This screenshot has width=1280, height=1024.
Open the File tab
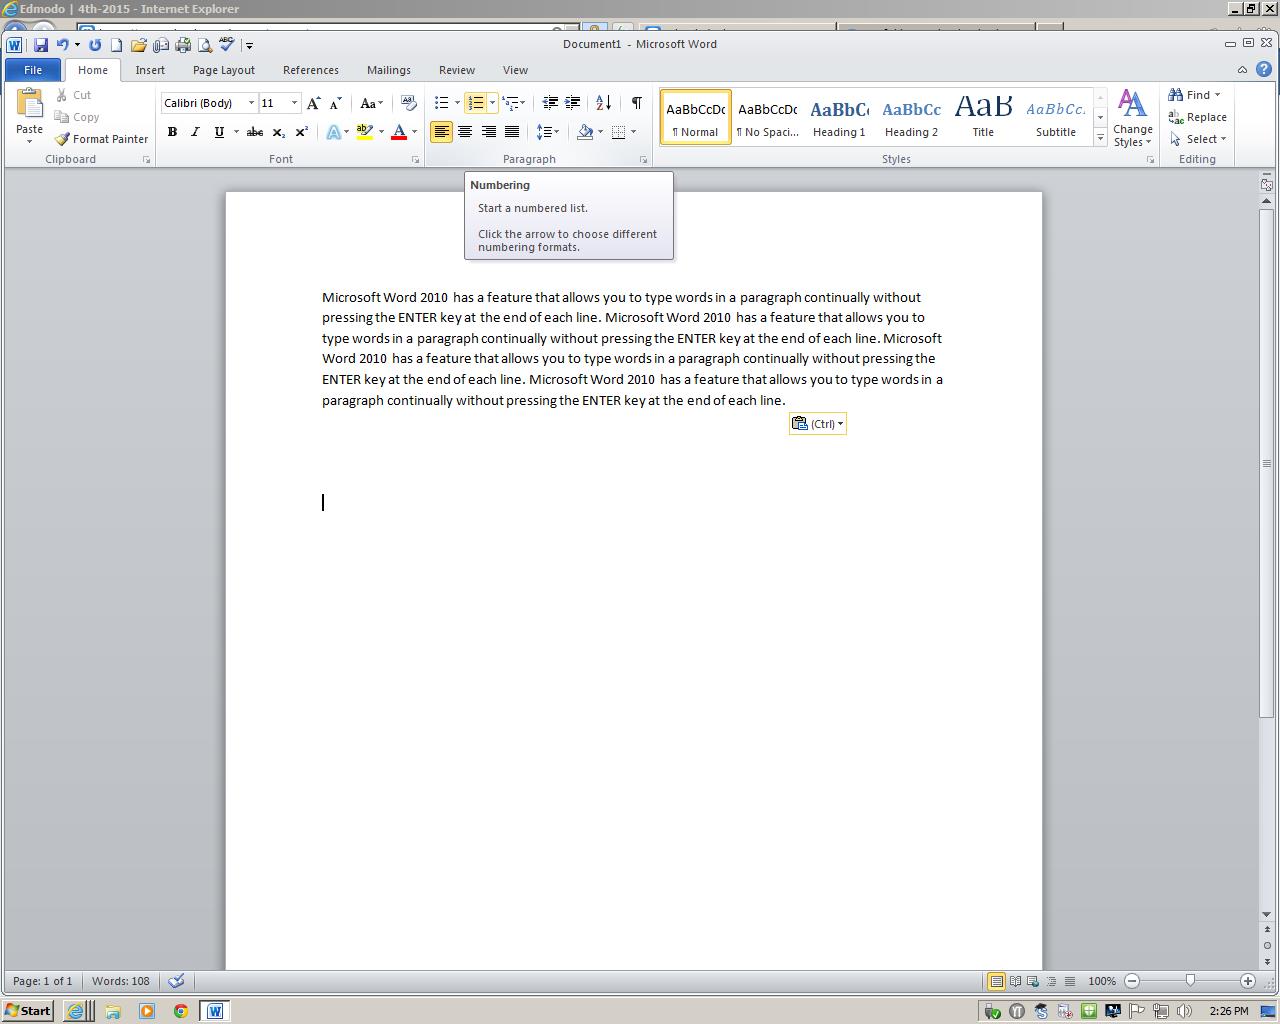[33, 70]
